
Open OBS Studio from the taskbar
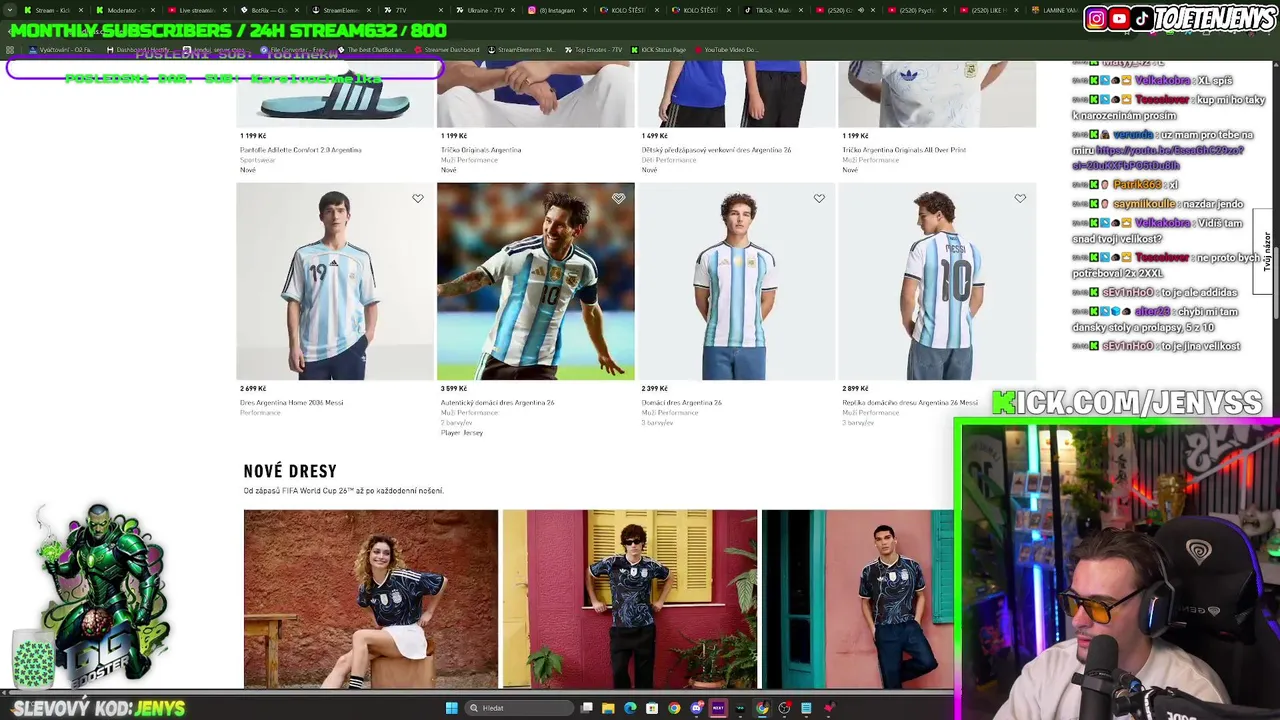(x=784, y=708)
